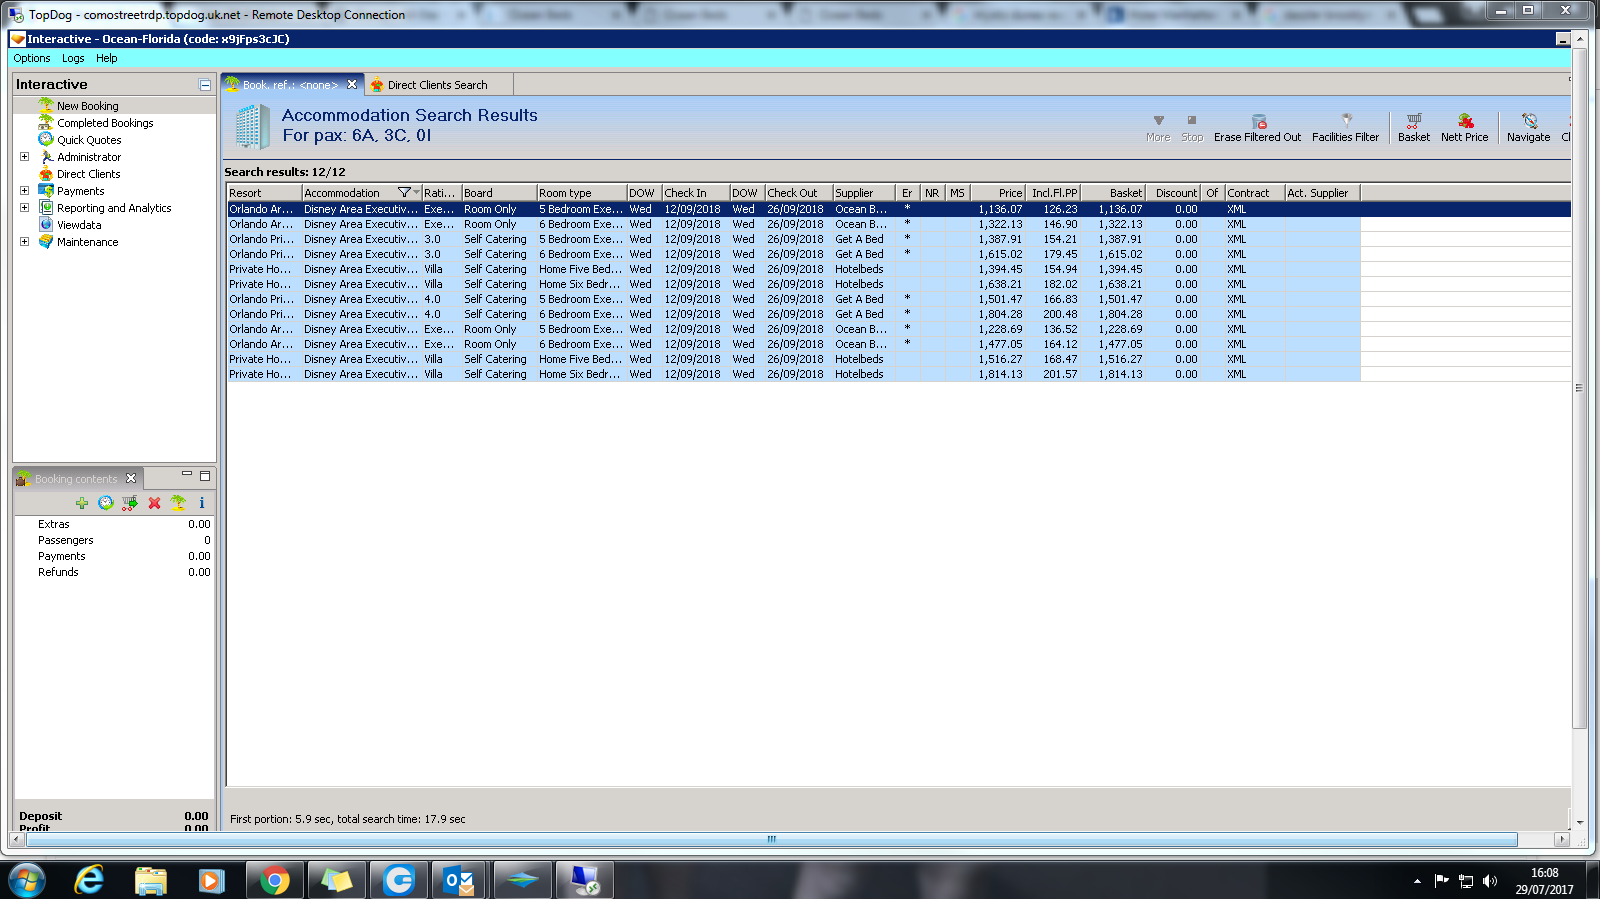Viewport: 1600px width, 899px height.
Task: Minimize the inner Interactive window
Action: (1562, 39)
